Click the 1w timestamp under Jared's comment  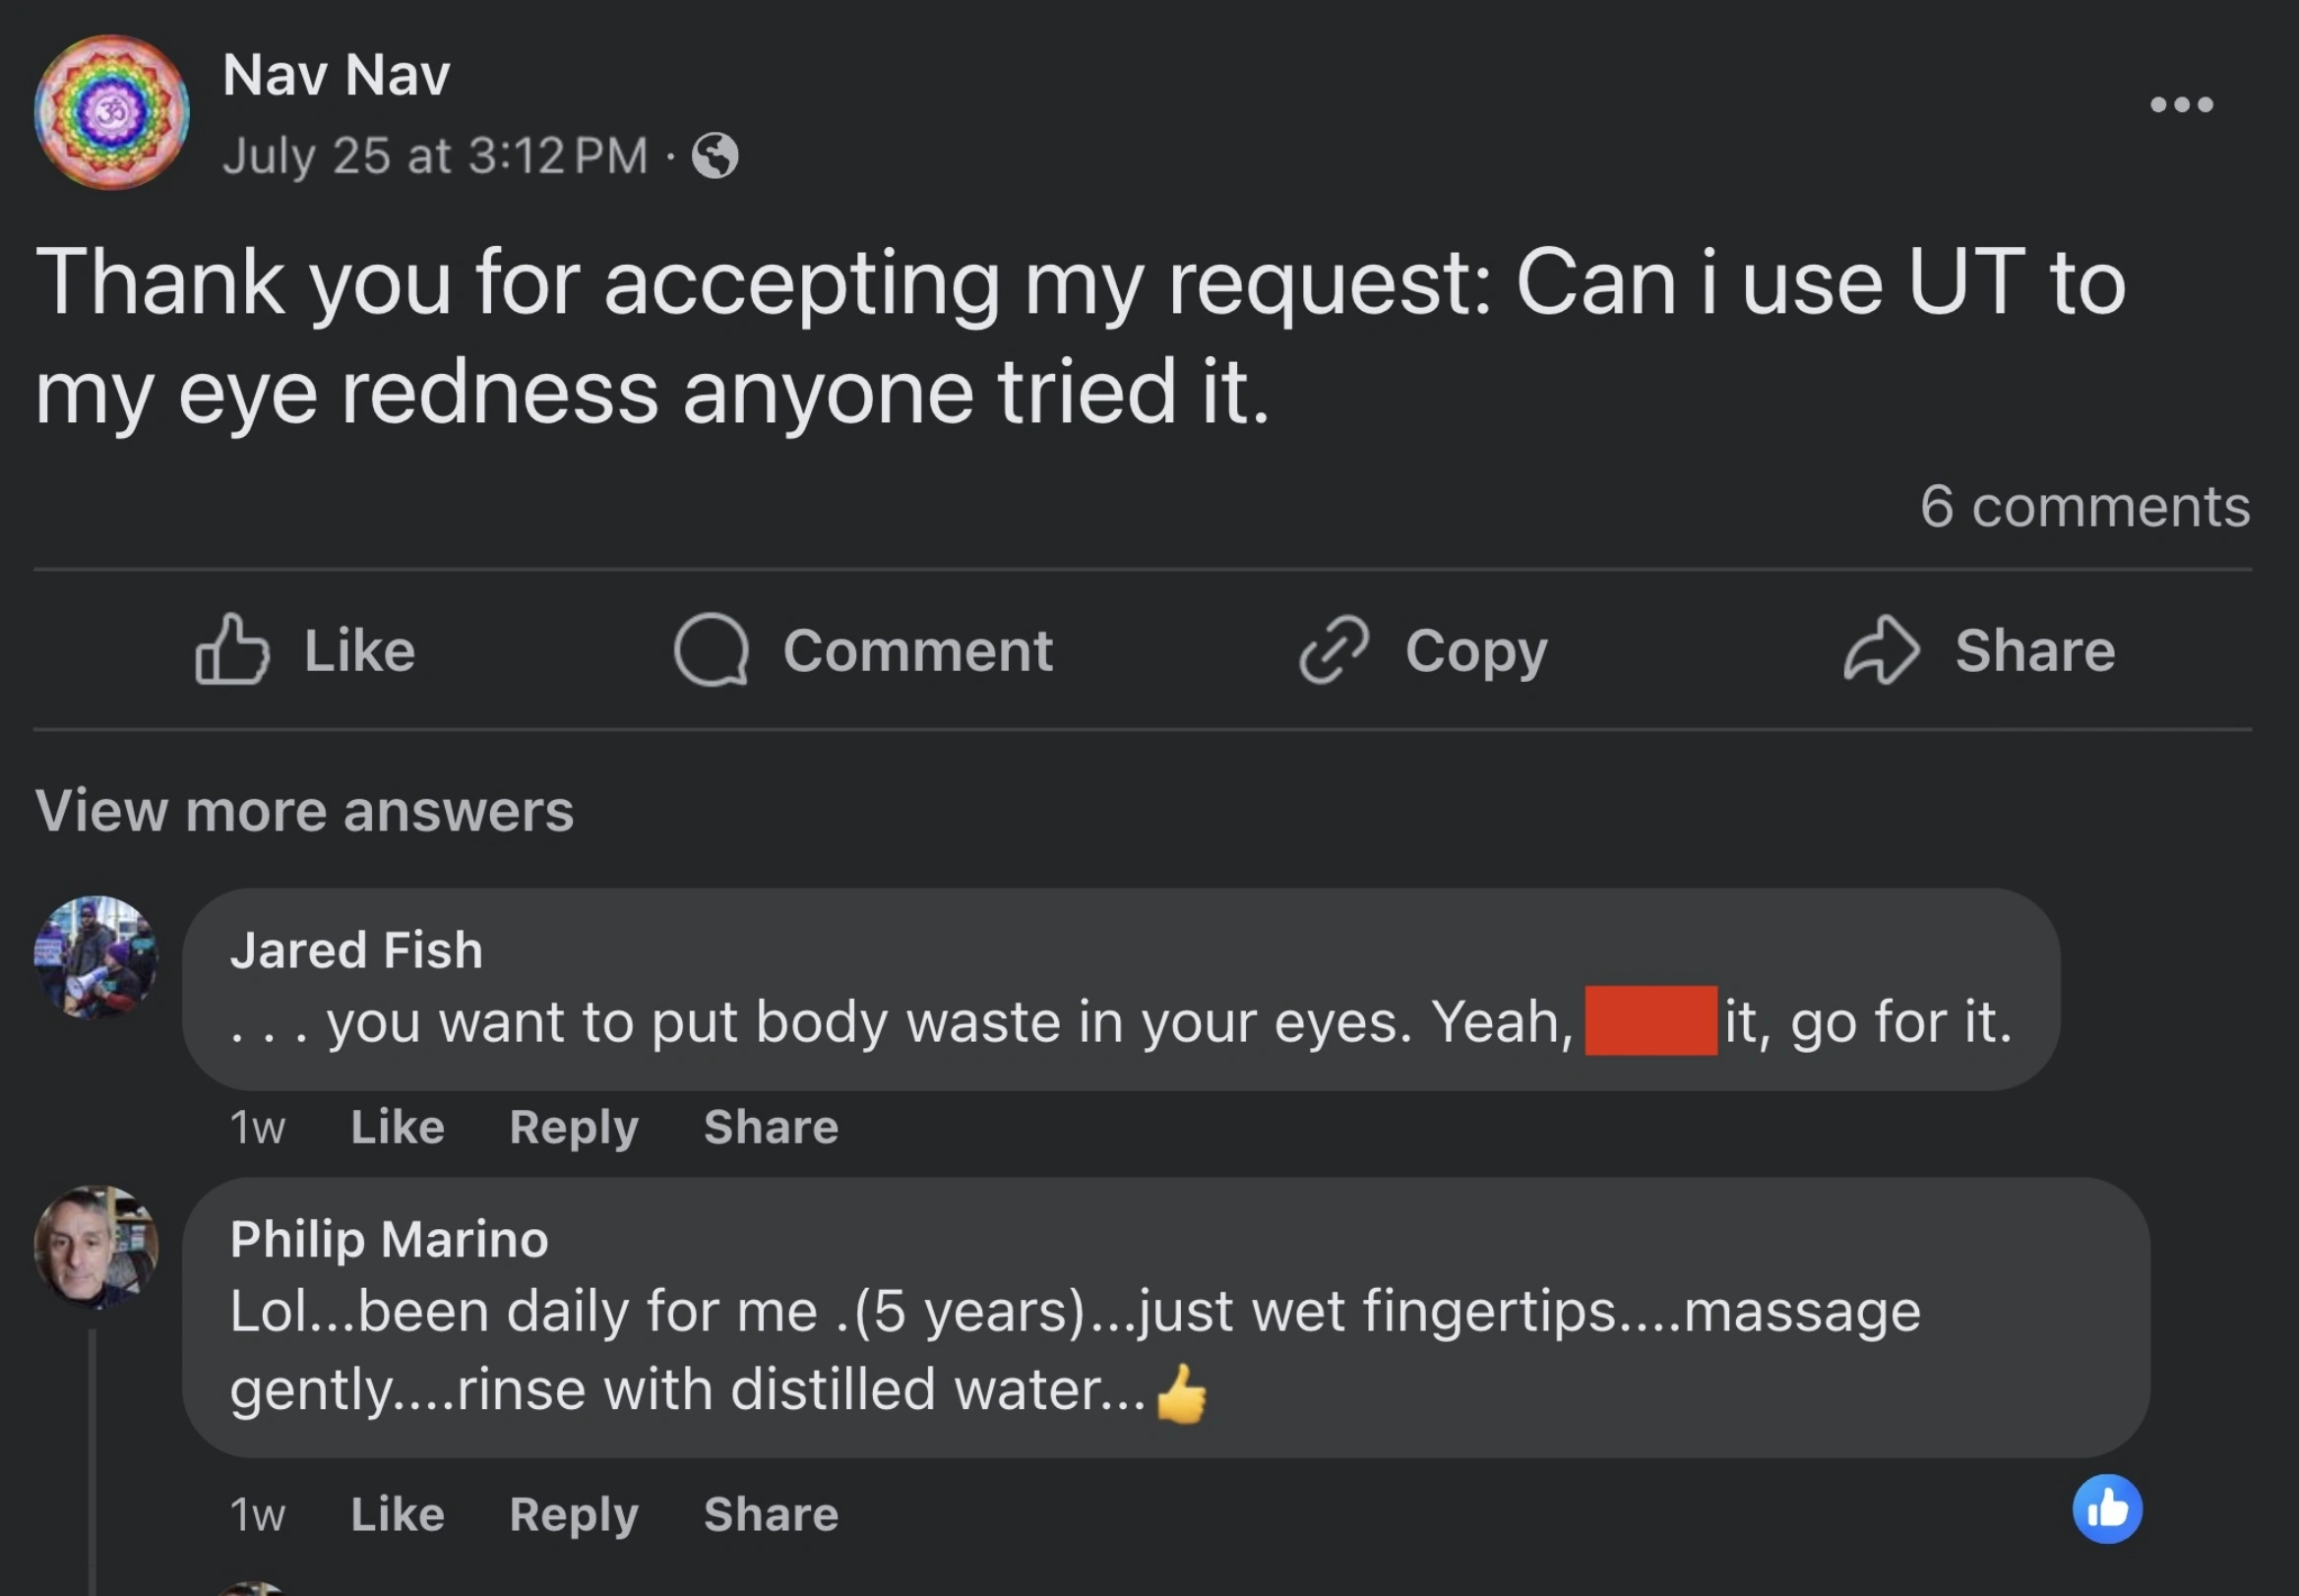coord(258,1127)
